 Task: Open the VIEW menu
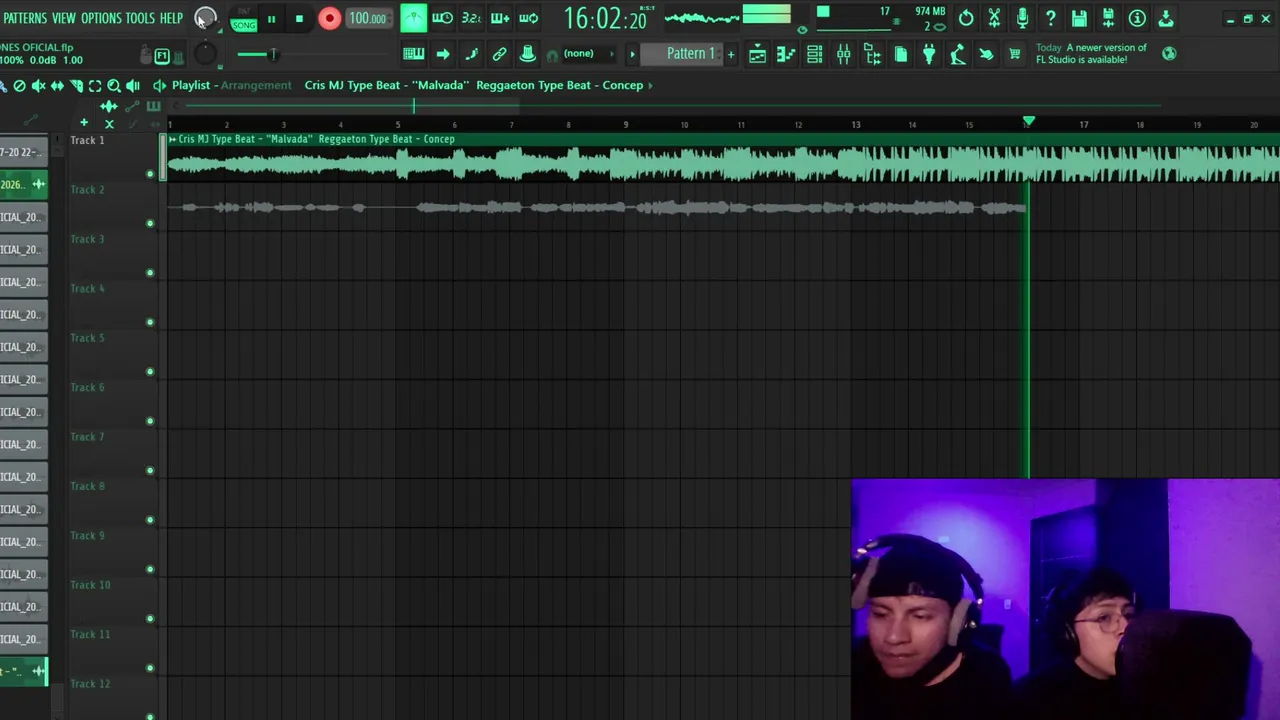[x=64, y=18]
